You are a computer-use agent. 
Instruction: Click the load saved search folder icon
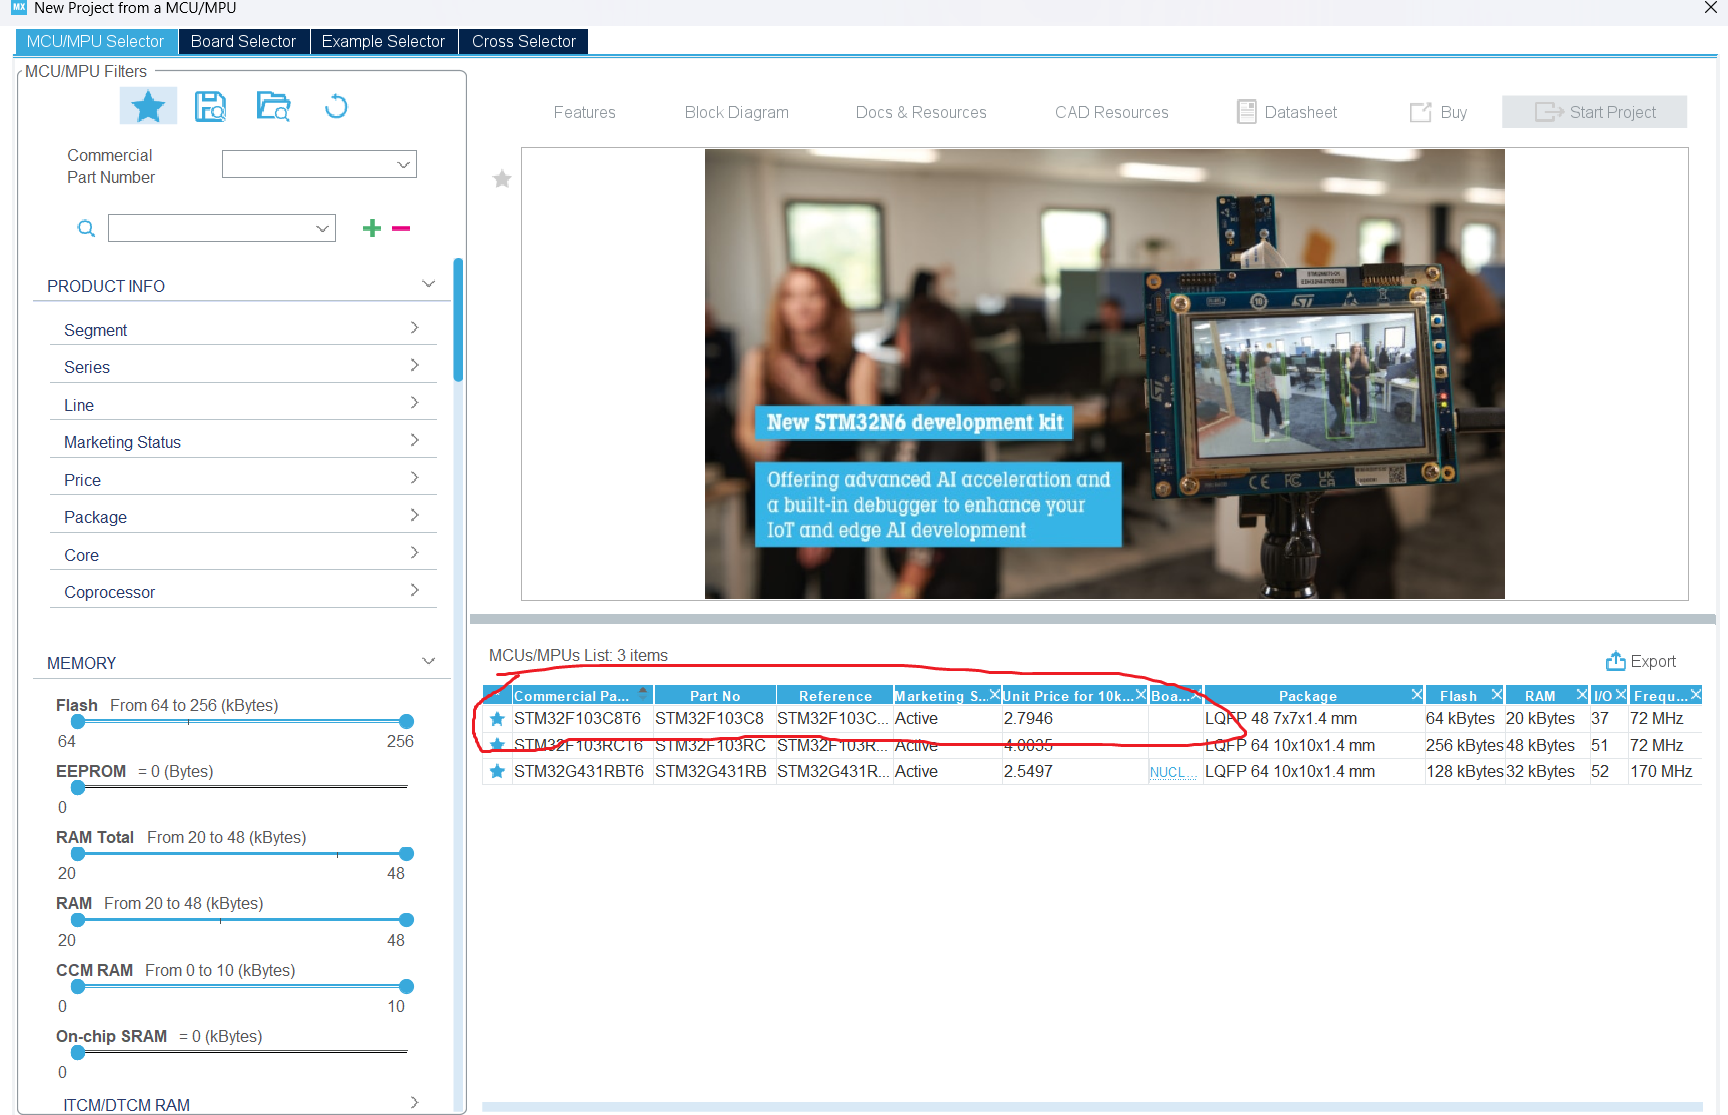point(273,106)
